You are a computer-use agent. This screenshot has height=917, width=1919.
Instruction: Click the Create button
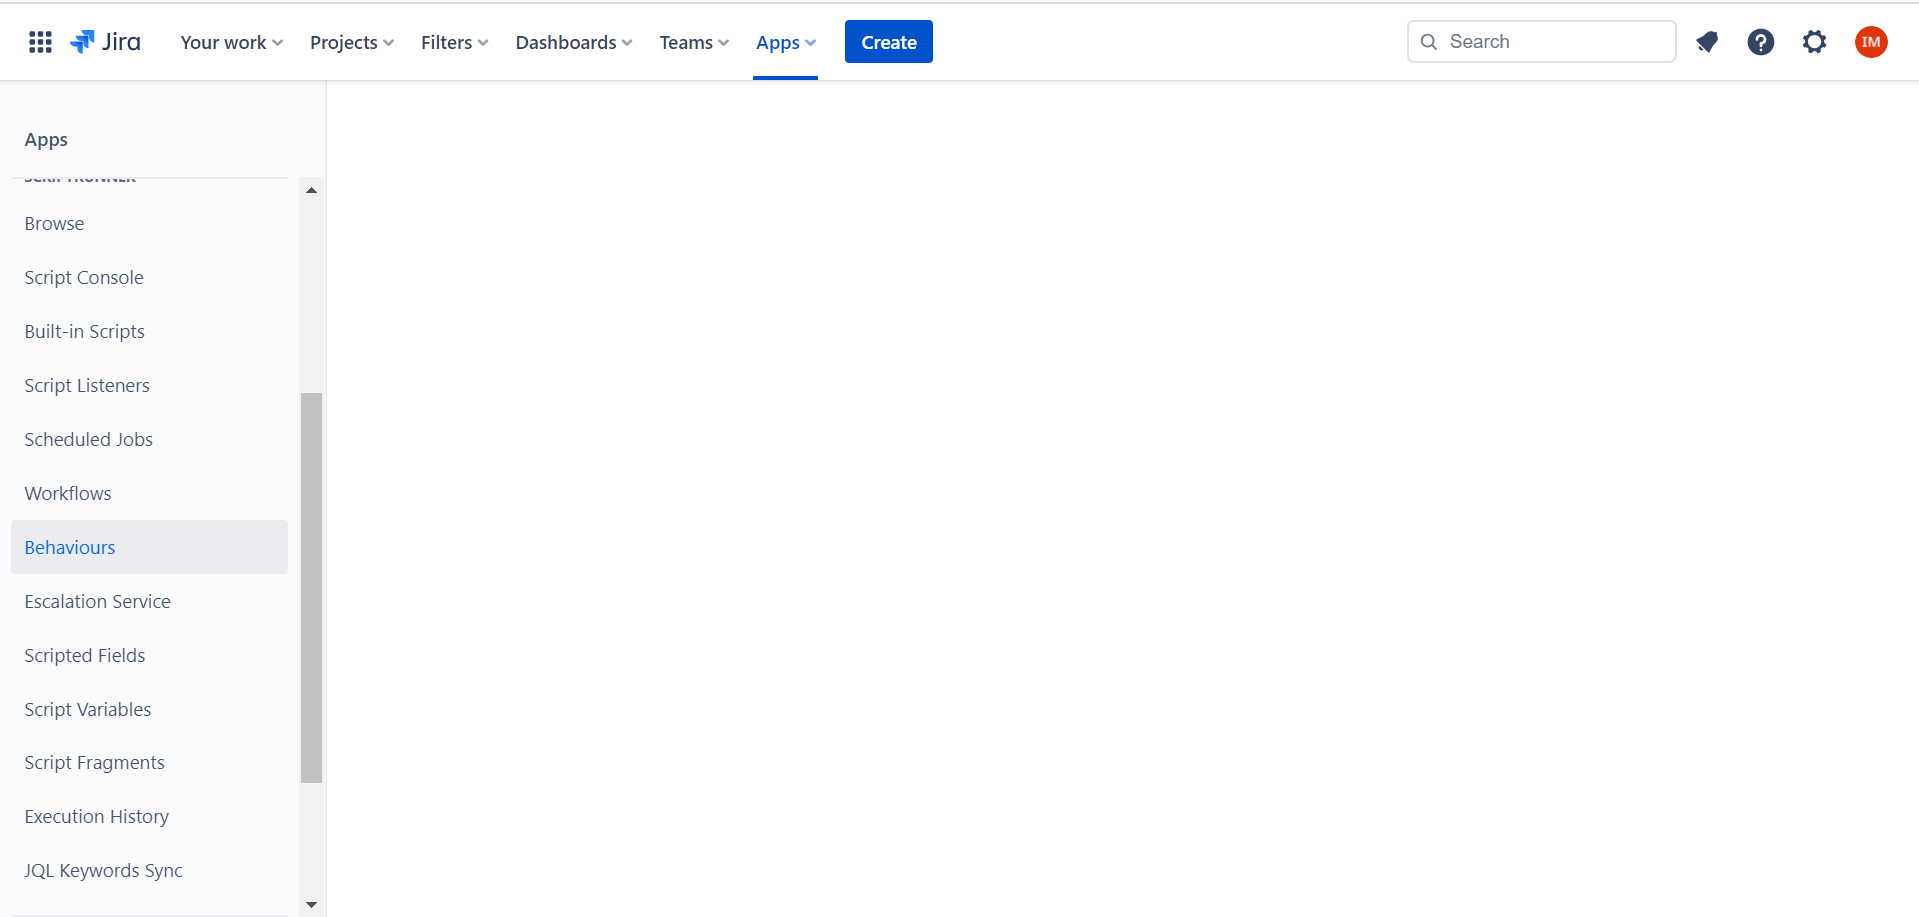[888, 41]
